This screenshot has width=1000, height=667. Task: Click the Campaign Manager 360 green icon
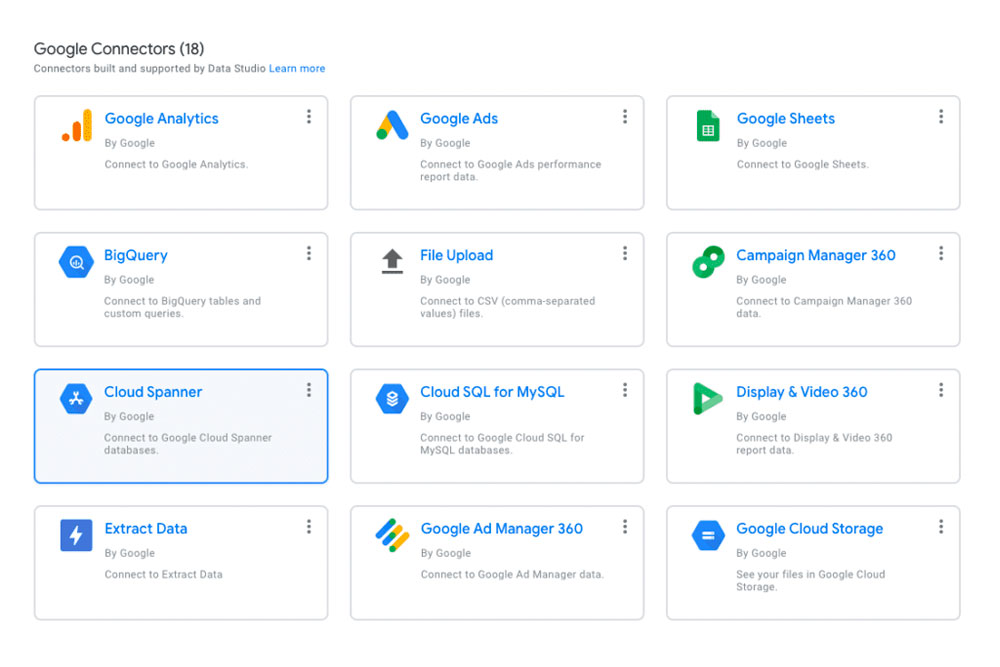click(708, 262)
